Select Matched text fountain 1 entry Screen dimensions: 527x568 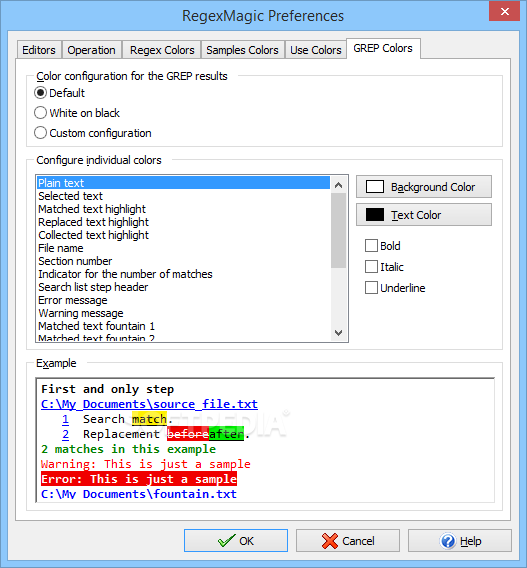point(183,326)
